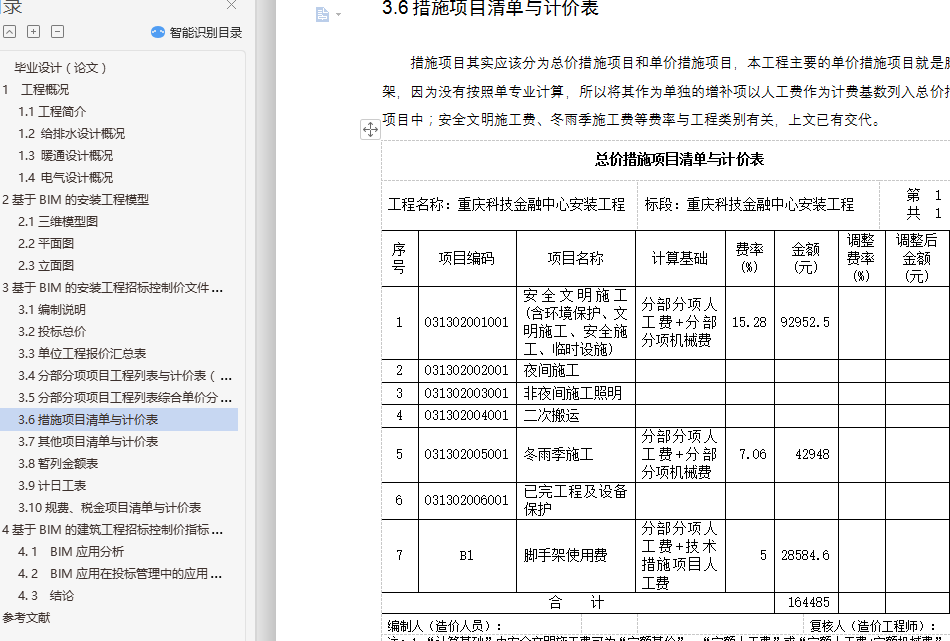Click the table title 总价措施项目清单与计价表
This screenshot has height=641, width=950.
(x=679, y=159)
